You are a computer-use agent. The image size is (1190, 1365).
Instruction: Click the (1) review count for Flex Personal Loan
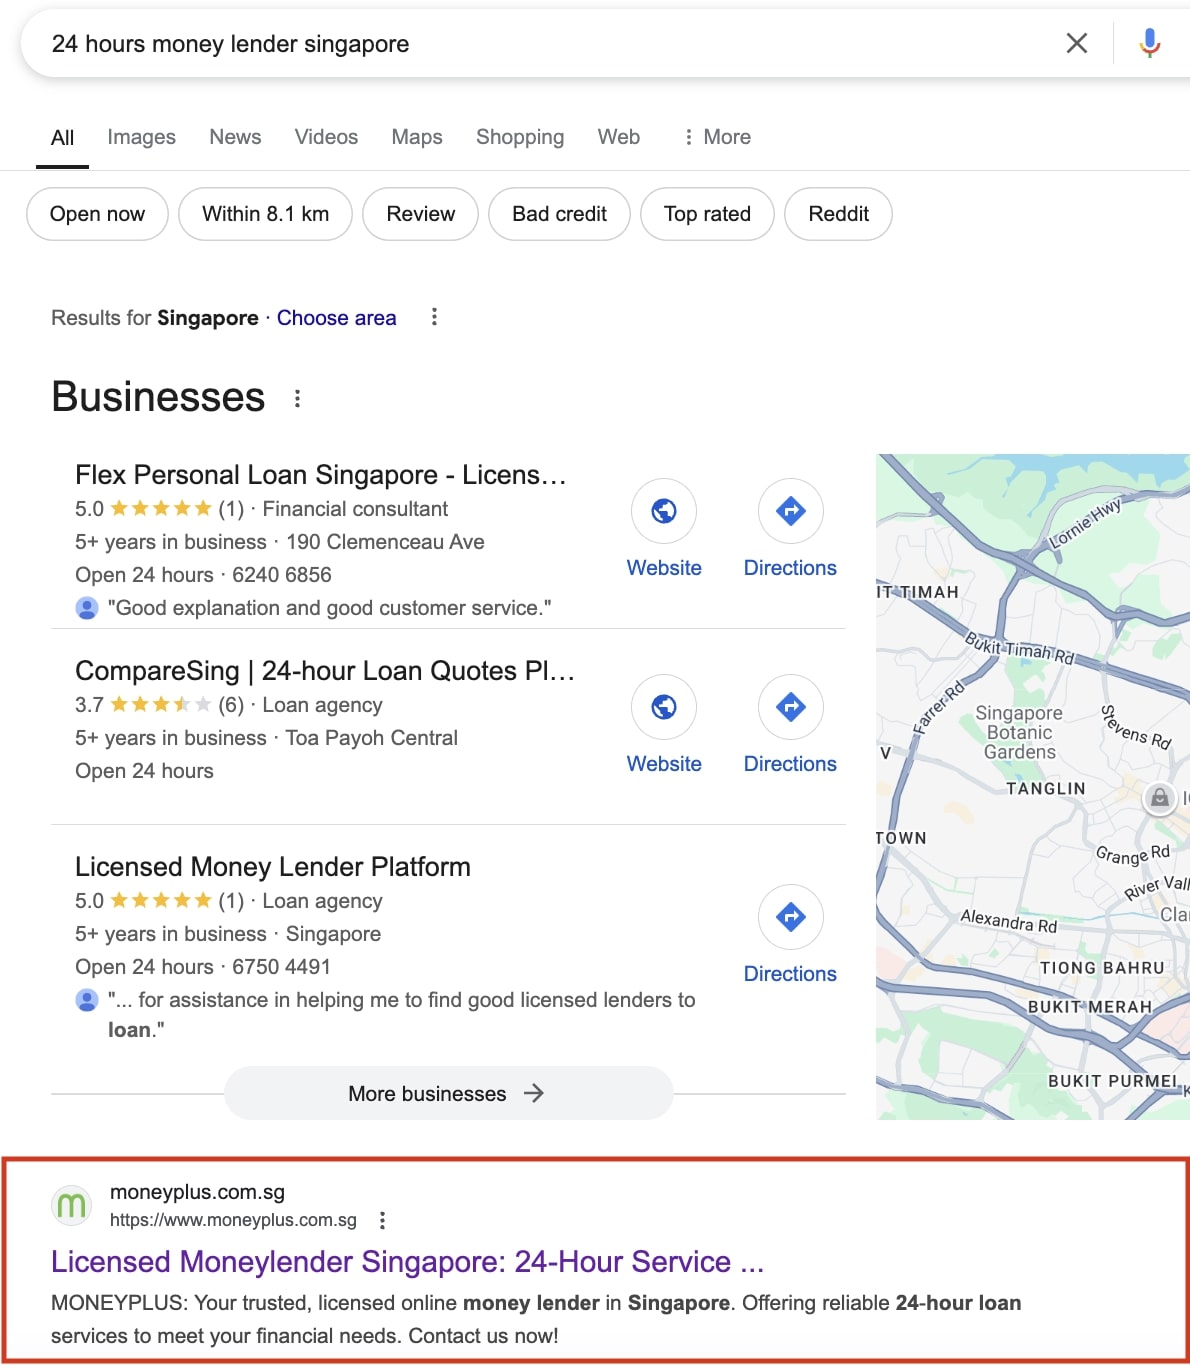[231, 509]
